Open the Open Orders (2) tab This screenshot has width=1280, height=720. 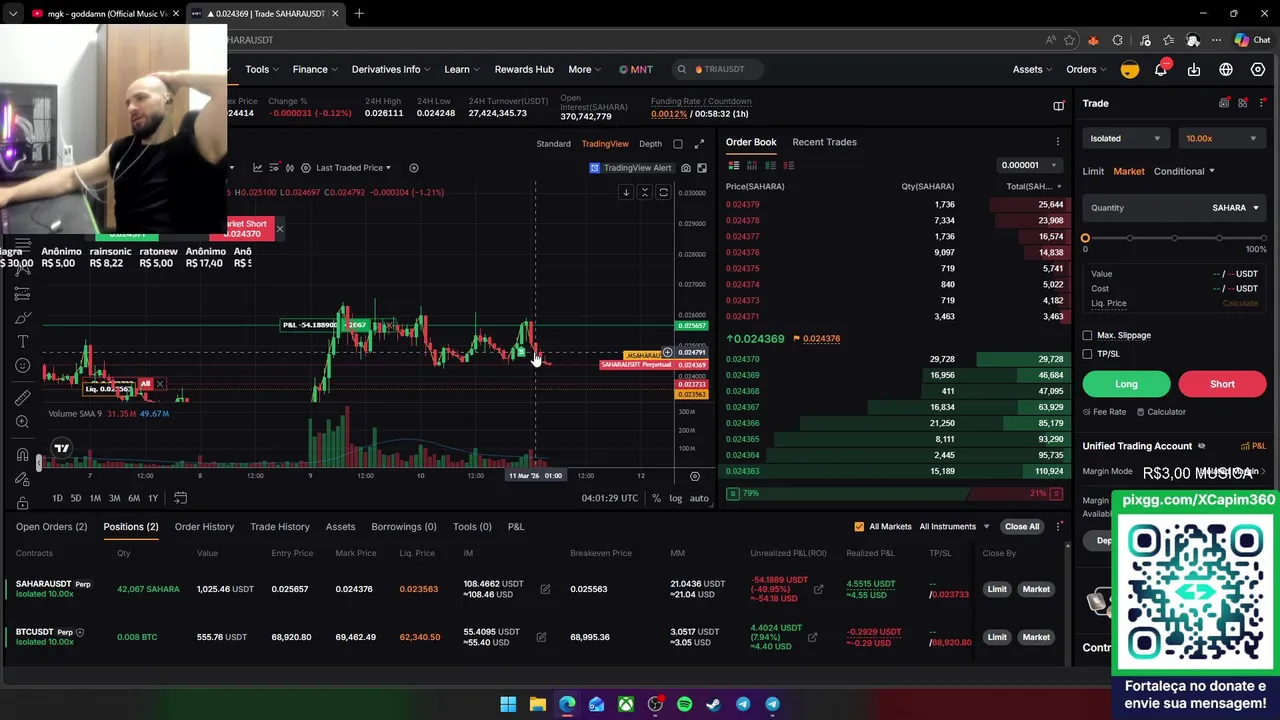coord(51,527)
